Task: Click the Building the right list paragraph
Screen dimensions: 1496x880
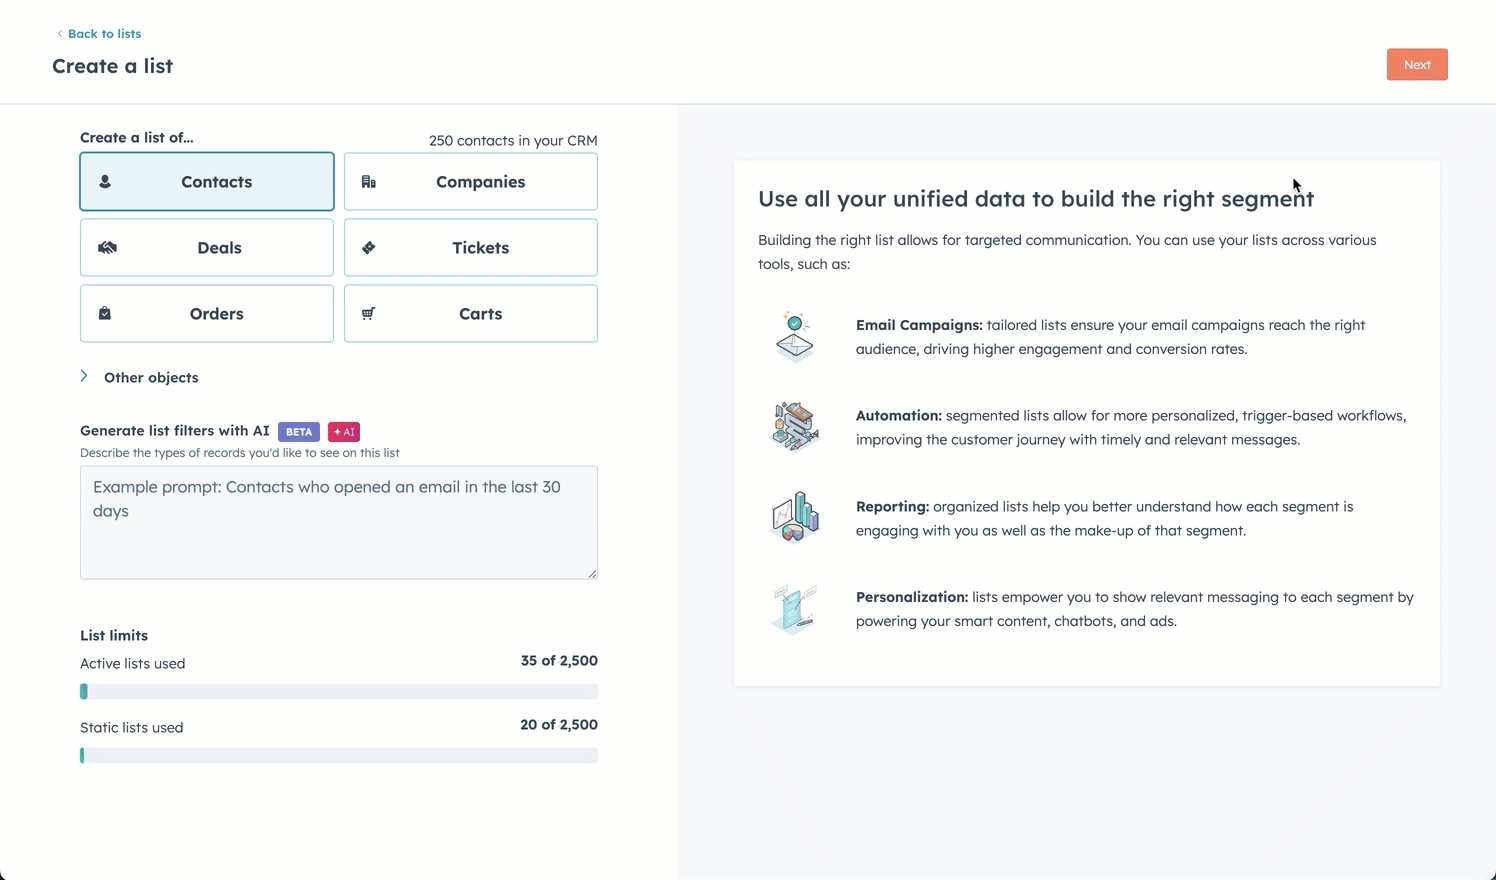Action: coord(1067,252)
